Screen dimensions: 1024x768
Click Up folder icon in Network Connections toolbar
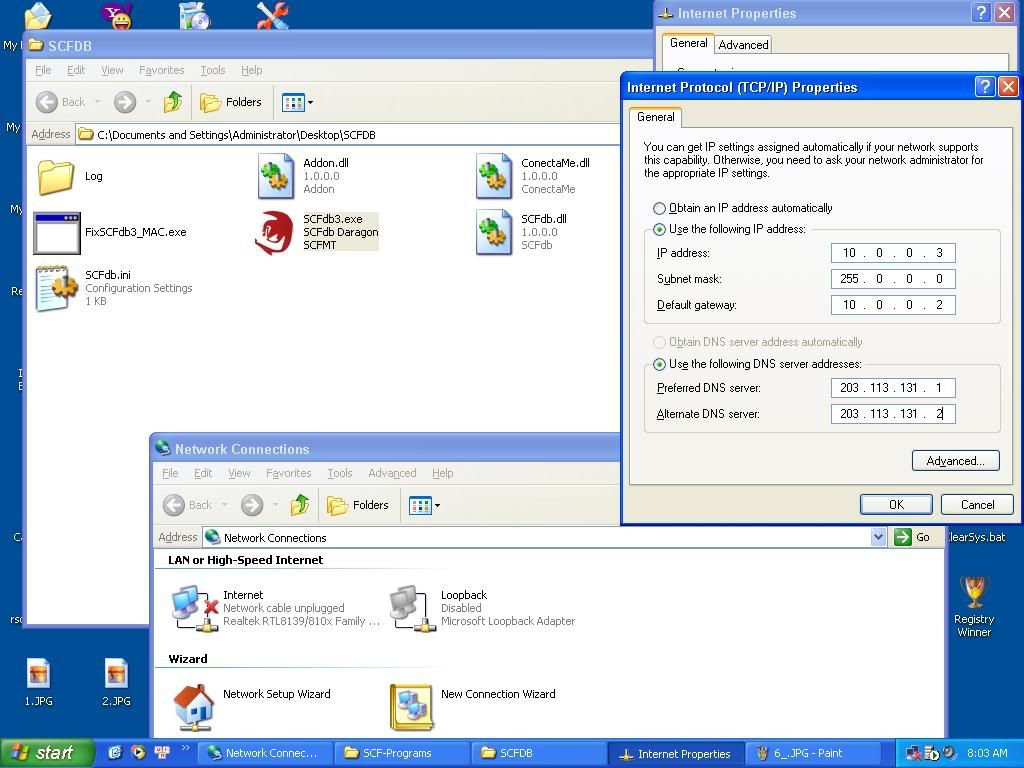pyautogui.click(x=300, y=505)
